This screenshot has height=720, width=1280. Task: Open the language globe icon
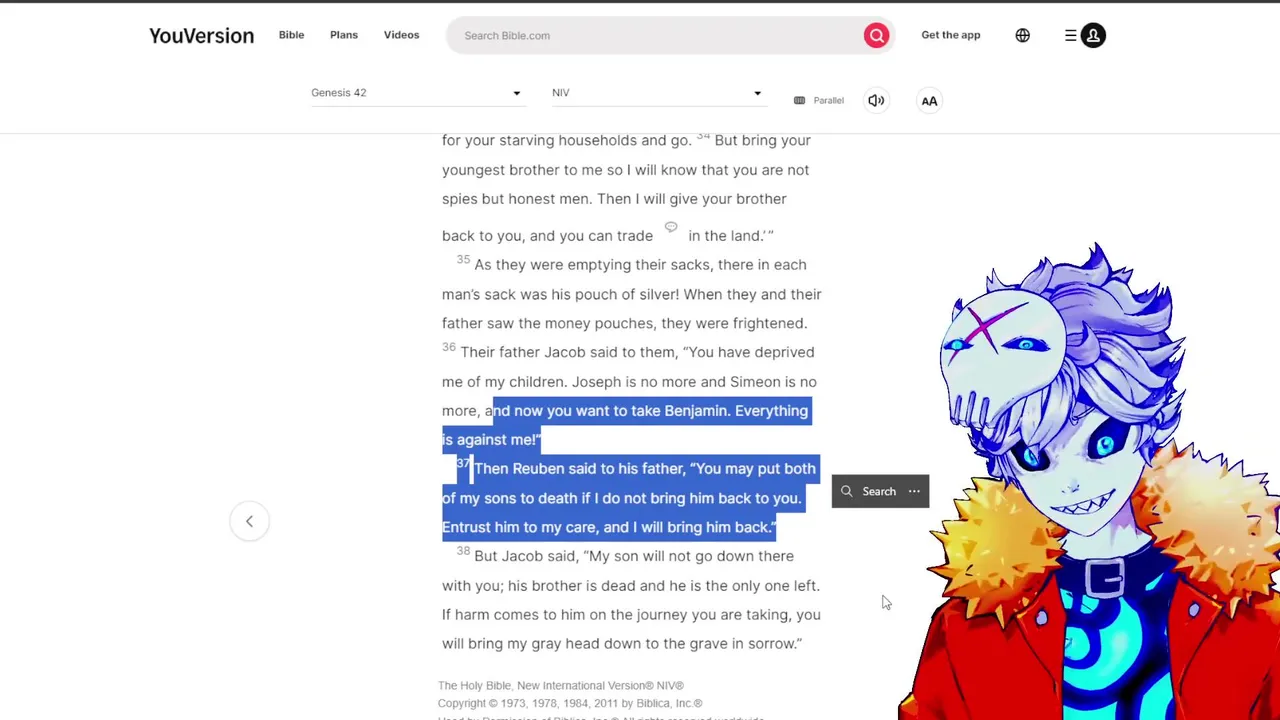[x=1022, y=35]
